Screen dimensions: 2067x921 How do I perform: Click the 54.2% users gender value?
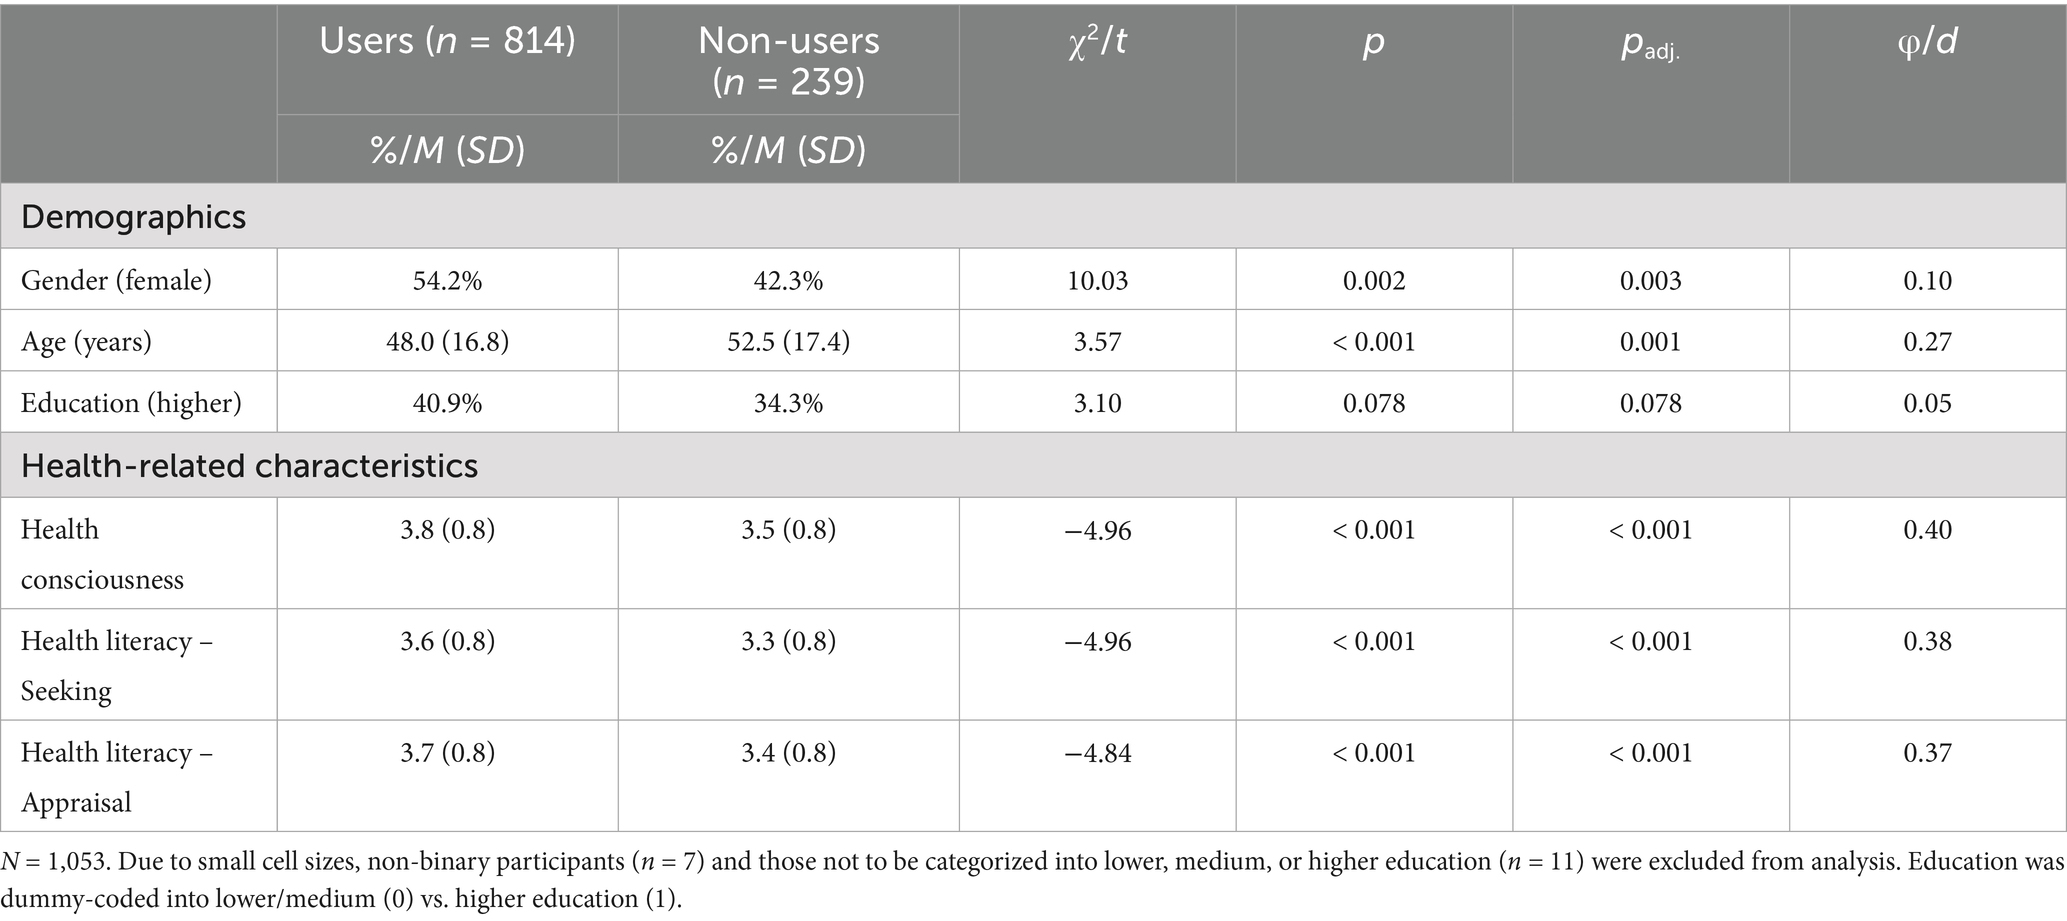pos(447,280)
